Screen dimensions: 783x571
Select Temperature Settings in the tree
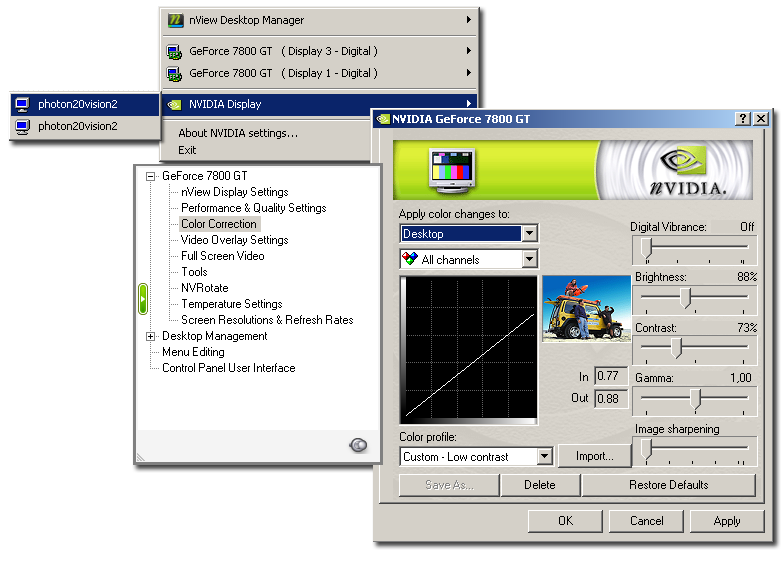[x=232, y=304]
